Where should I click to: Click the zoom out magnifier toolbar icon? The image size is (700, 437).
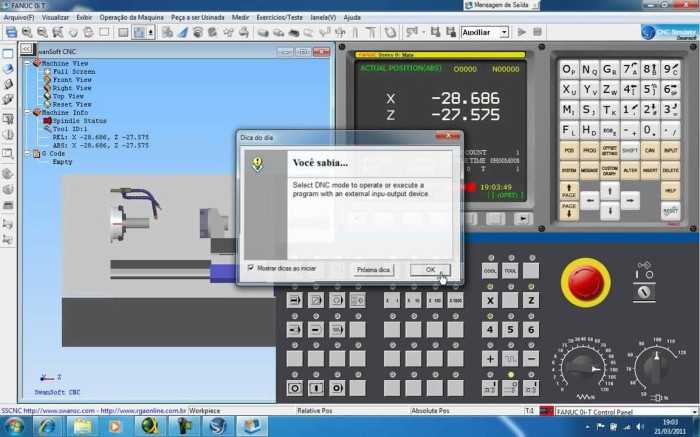(x=42, y=32)
